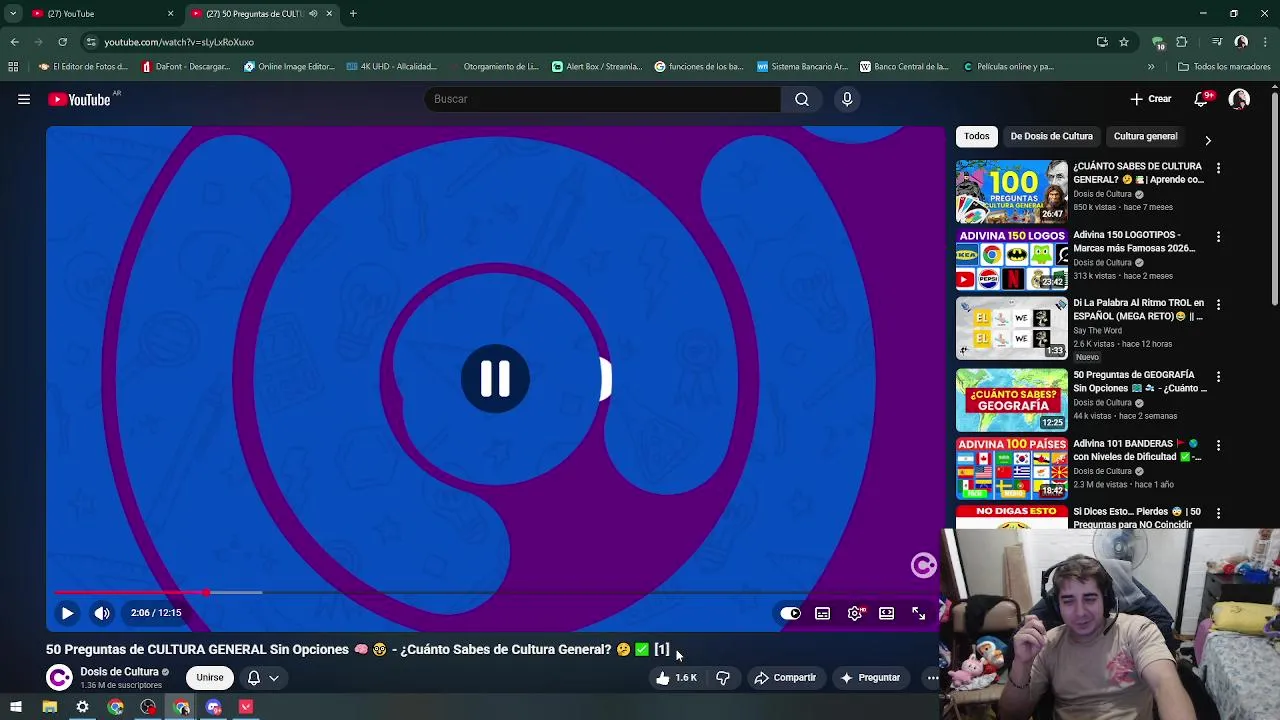Share the video with Compartir

pyautogui.click(x=785, y=678)
